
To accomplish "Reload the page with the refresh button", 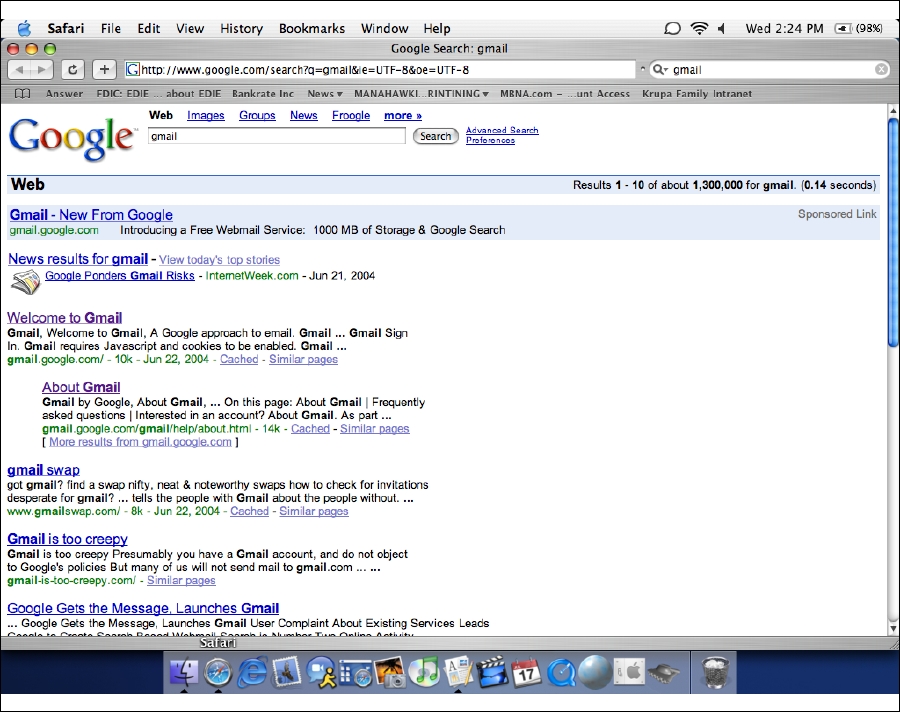I will [x=72, y=69].
